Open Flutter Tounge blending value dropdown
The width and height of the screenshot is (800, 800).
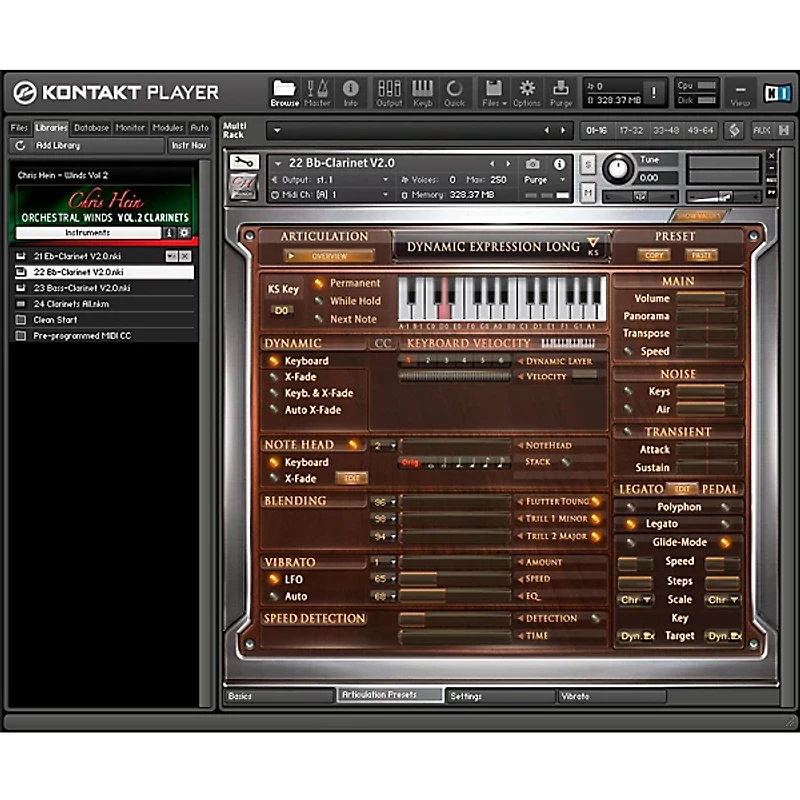tap(393, 503)
